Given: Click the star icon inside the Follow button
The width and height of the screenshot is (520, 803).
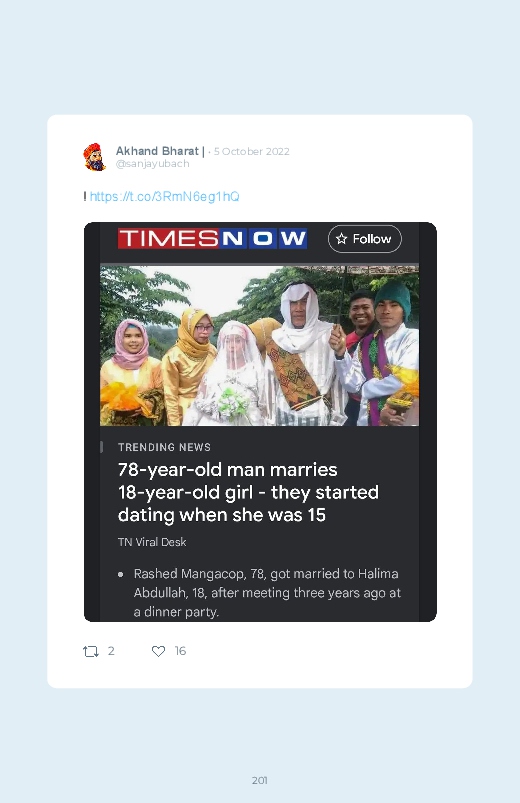Looking at the screenshot, I should point(342,239).
